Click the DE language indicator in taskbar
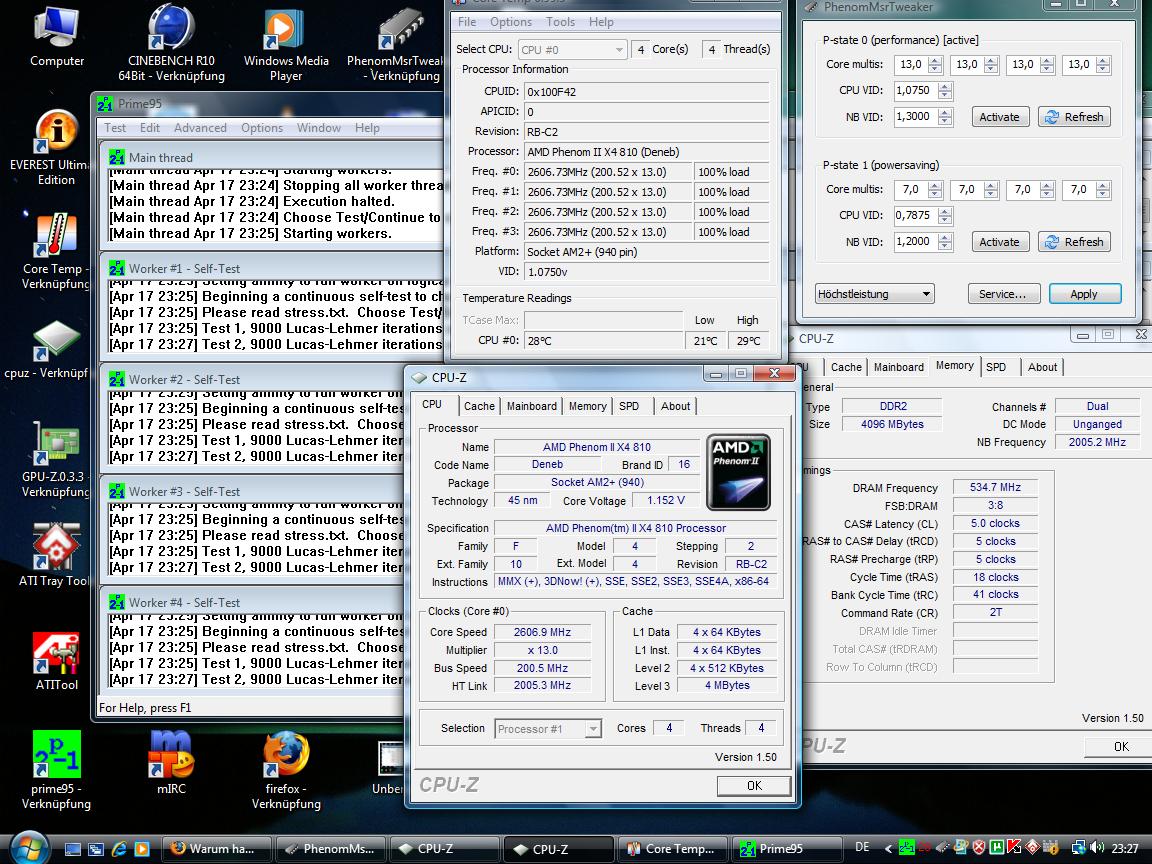Image resolution: width=1152 pixels, height=864 pixels. tap(863, 848)
